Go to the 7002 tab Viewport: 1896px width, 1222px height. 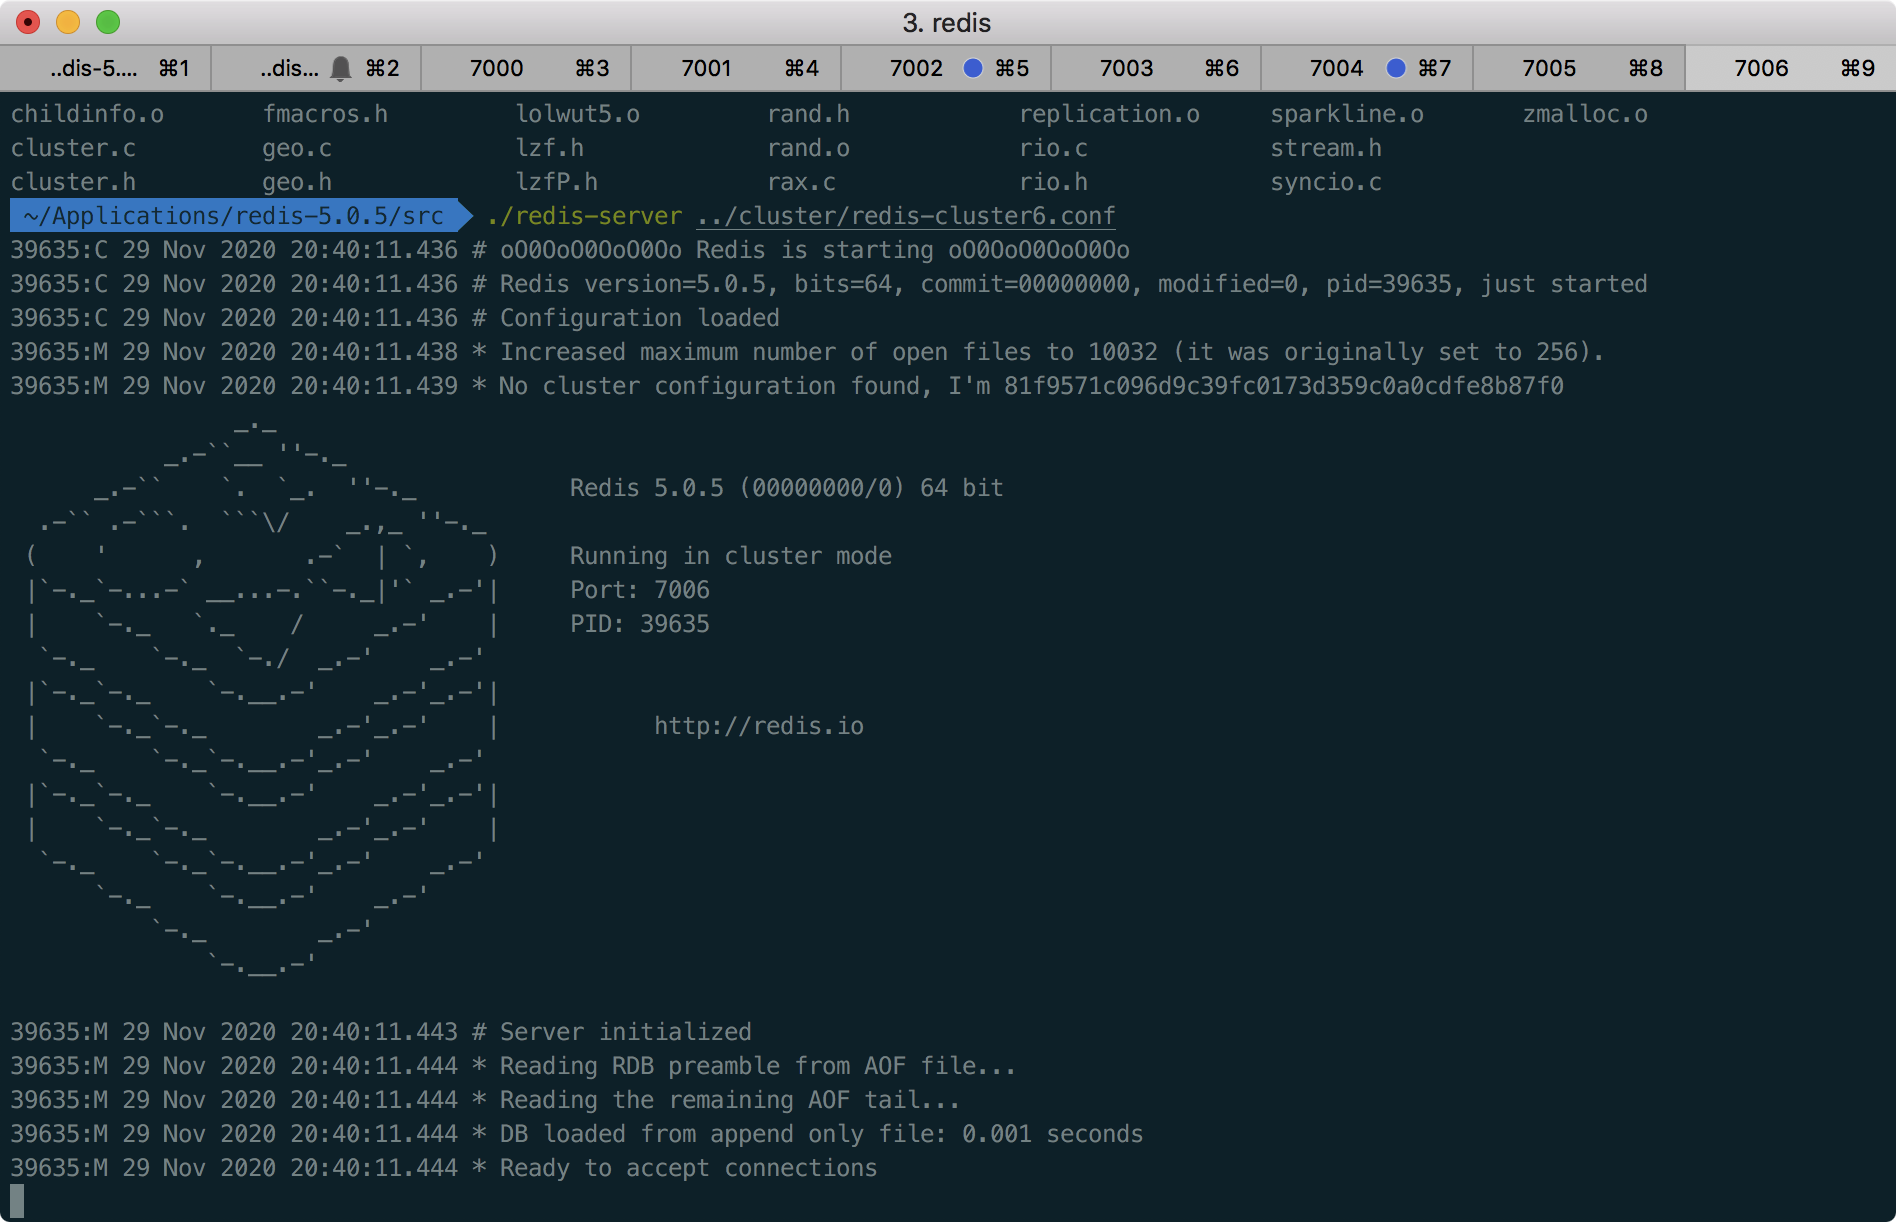[x=946, y=68]
